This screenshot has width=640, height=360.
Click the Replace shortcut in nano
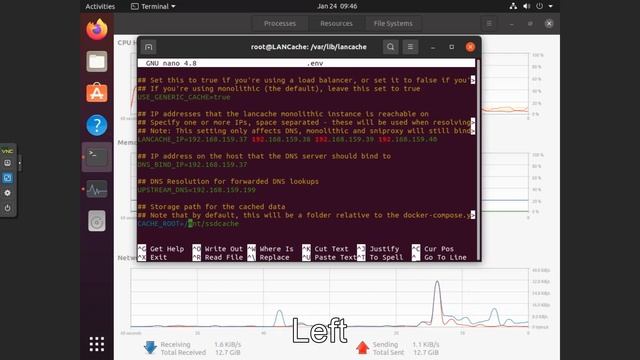[268, 257]
